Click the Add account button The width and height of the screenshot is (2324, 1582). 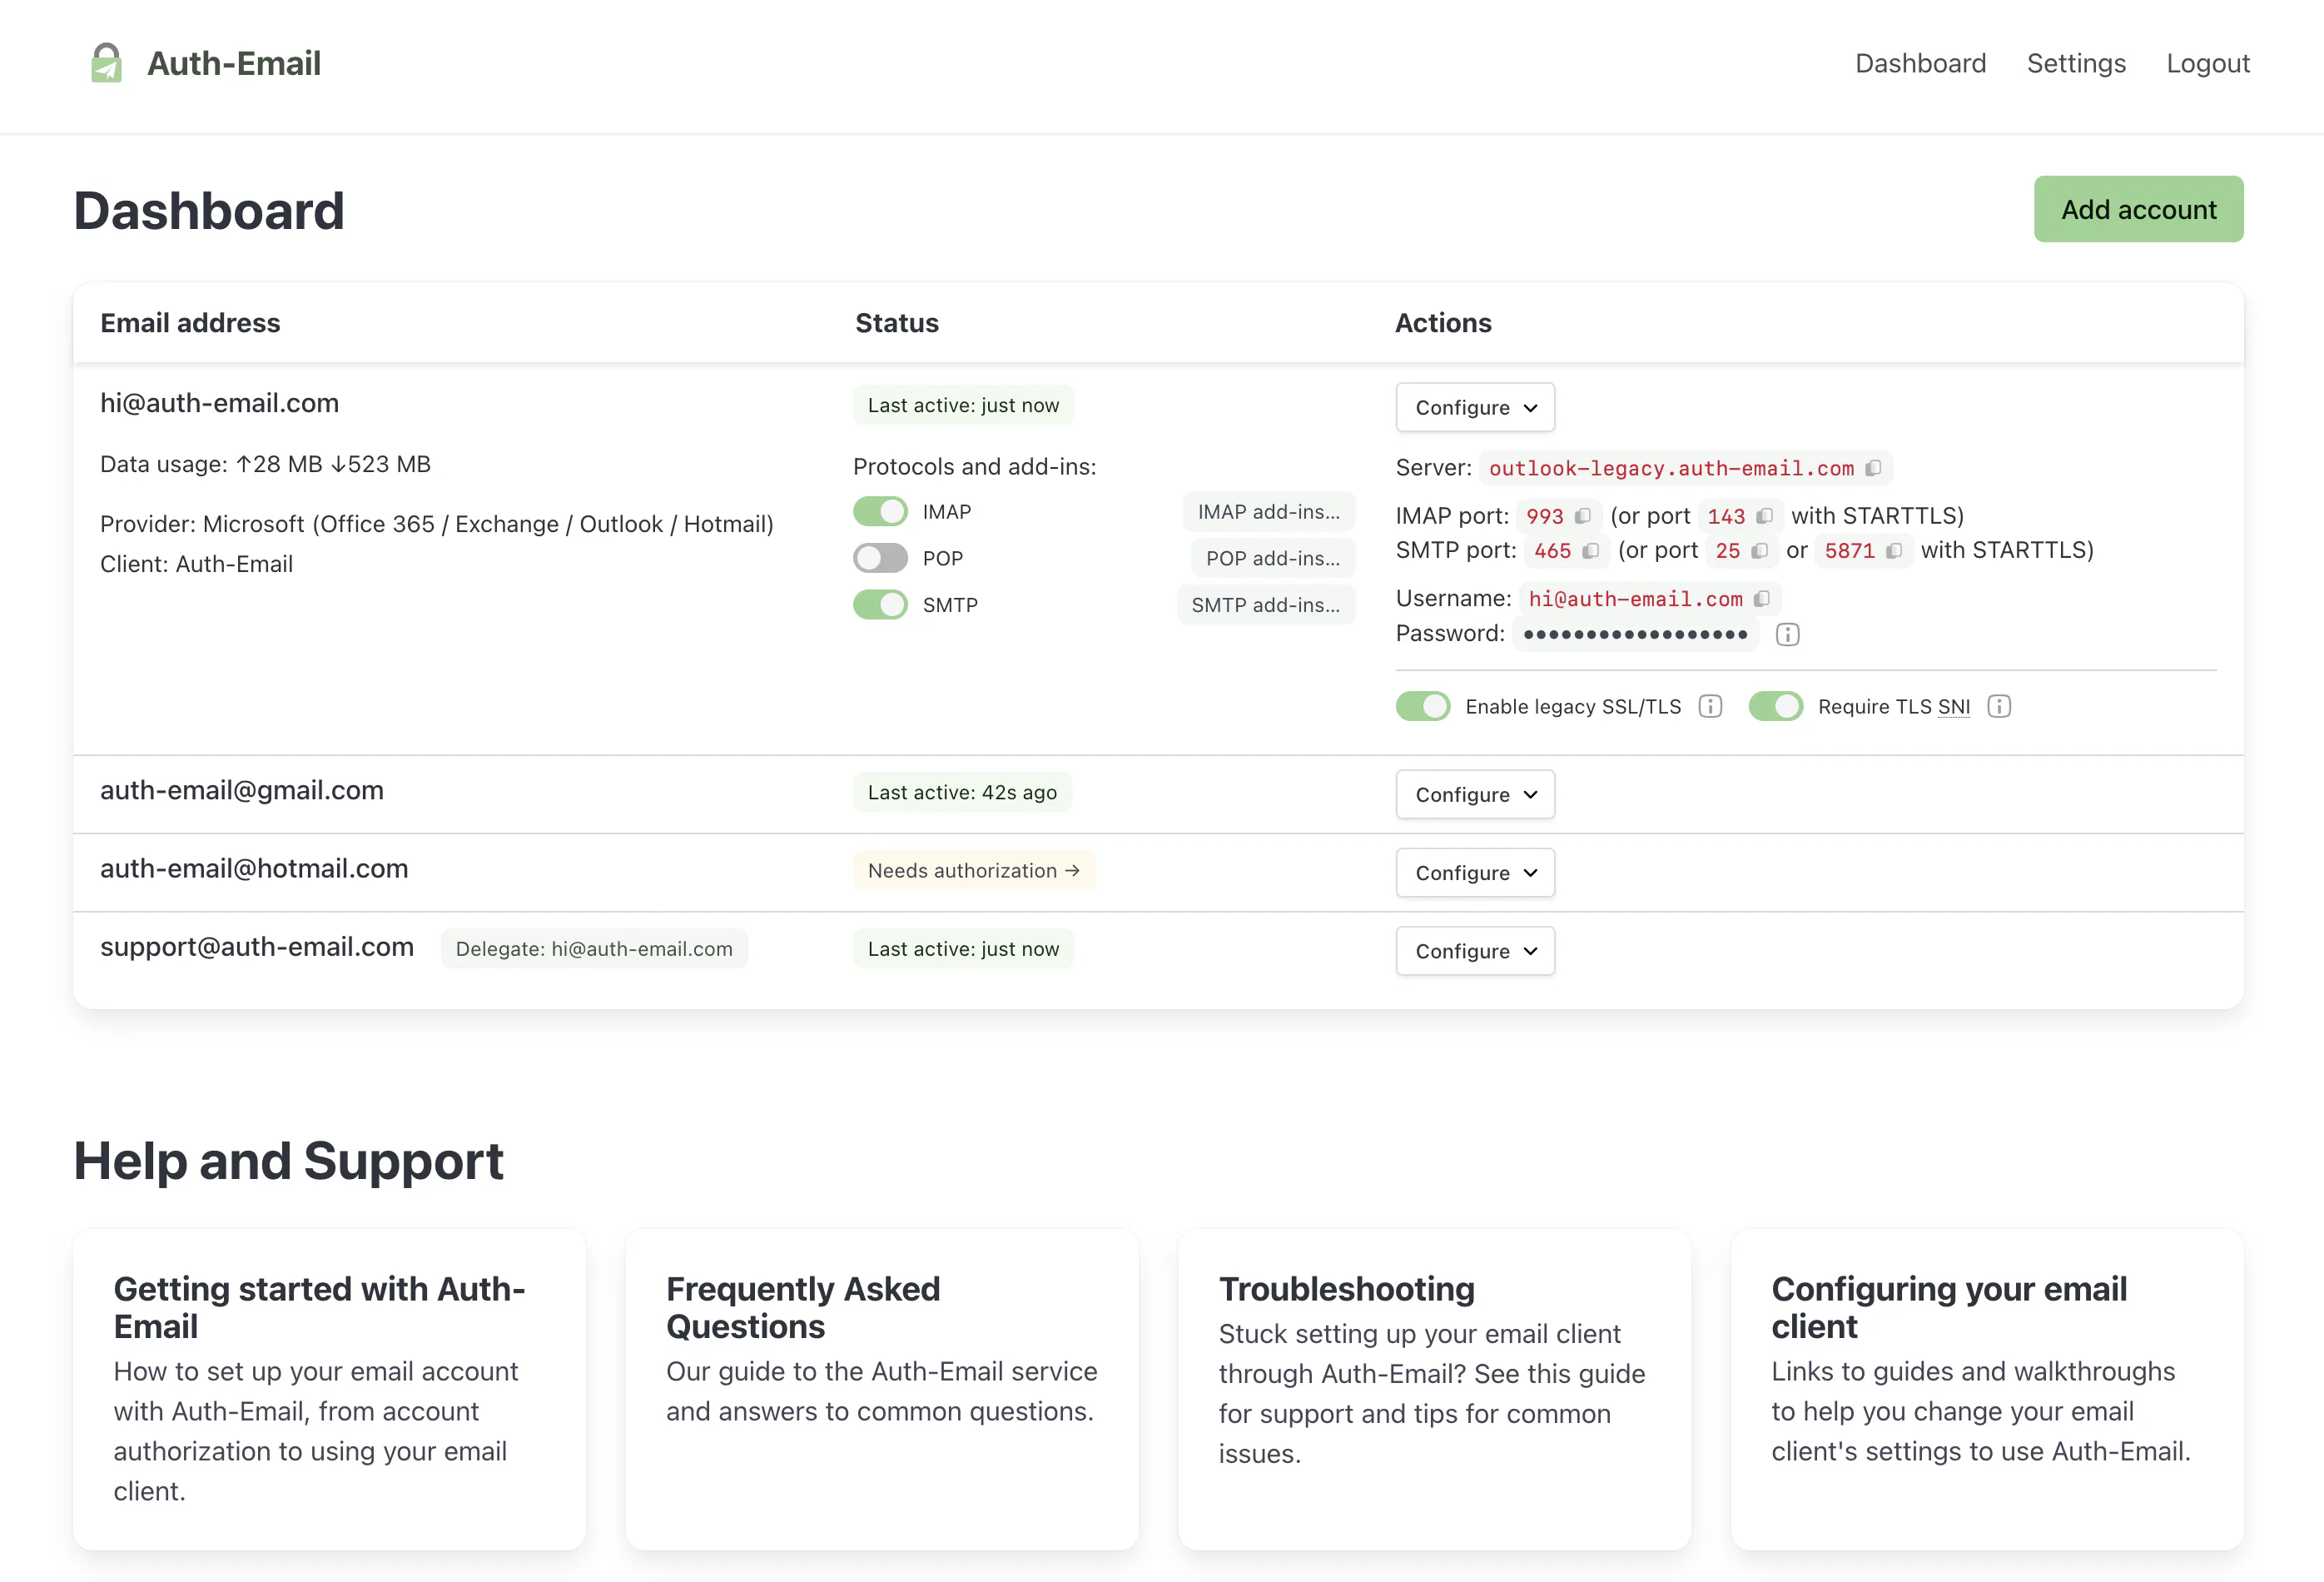[x=2138, y=209]
